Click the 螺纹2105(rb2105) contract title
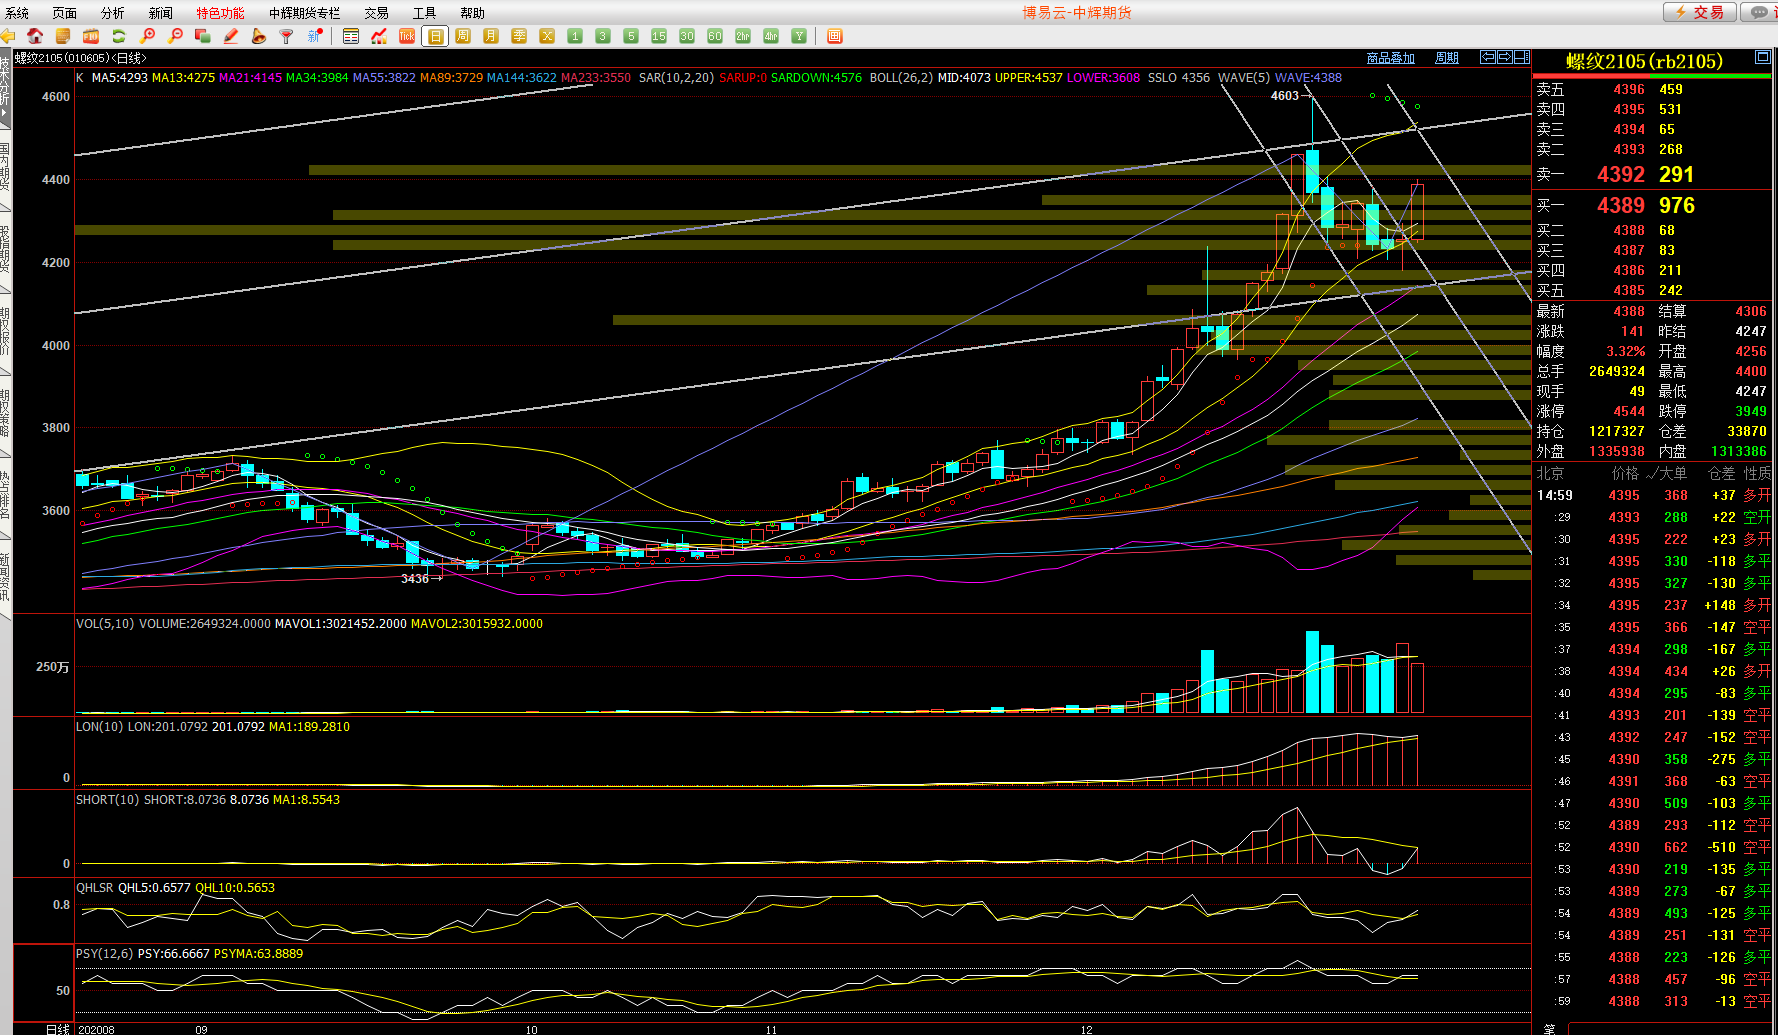1778x1035 pixels. 1644,61
